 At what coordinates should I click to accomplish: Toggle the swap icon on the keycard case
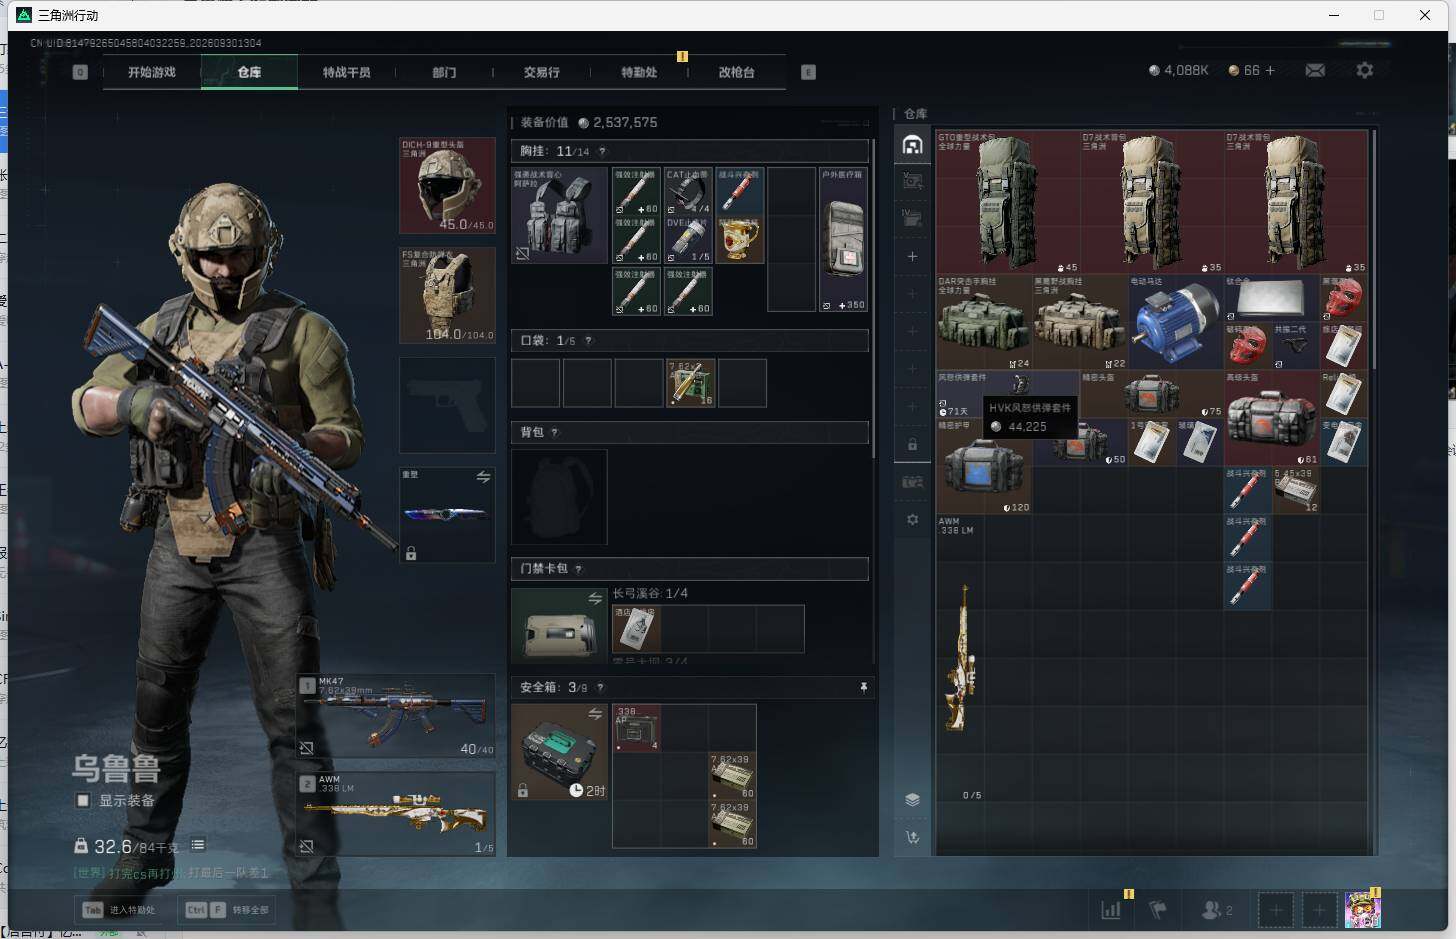pyautogui.click(x=595, y=598)
